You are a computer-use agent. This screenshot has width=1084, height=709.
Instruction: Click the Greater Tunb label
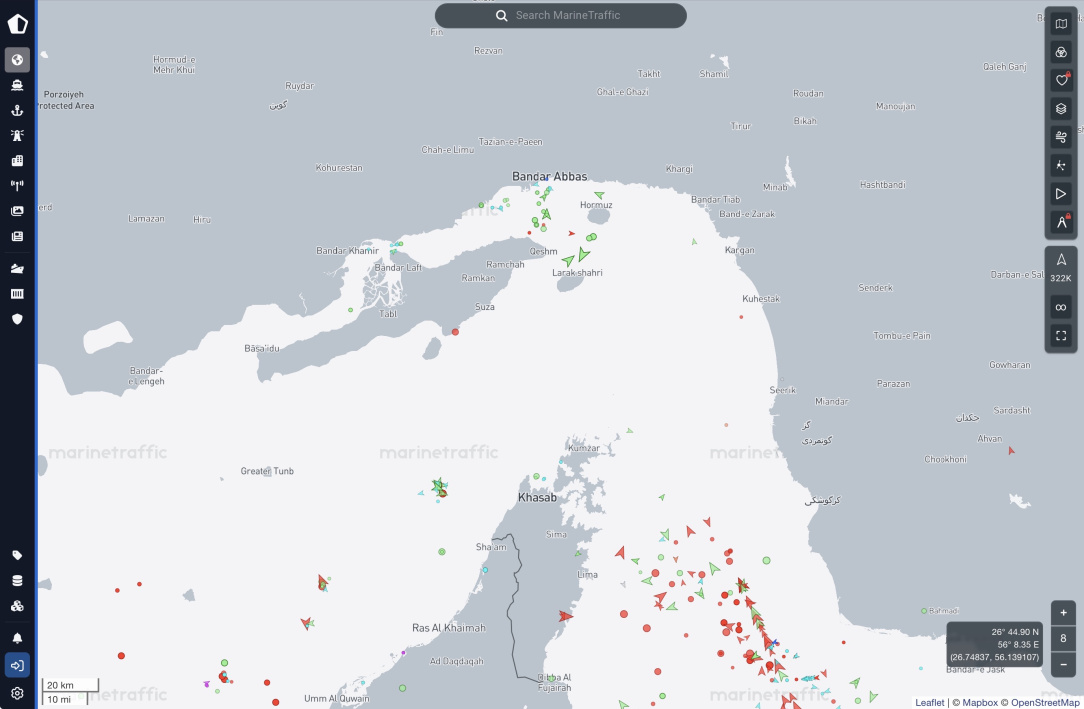point(267,471)
